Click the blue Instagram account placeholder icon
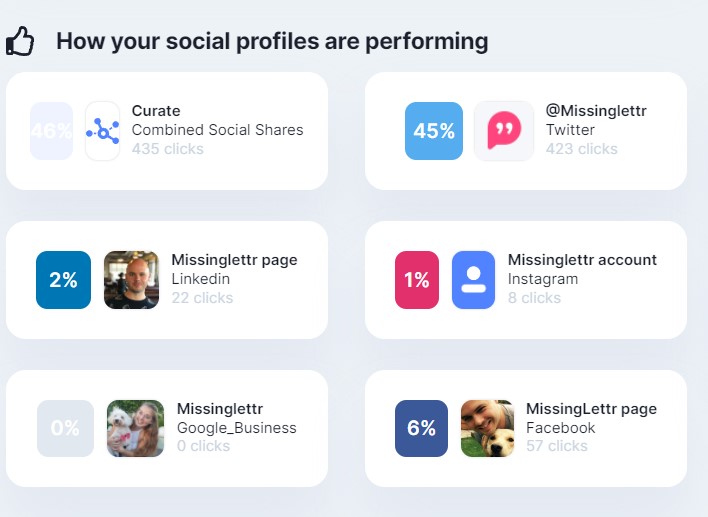The image size is (708, 517). (473, 280)
